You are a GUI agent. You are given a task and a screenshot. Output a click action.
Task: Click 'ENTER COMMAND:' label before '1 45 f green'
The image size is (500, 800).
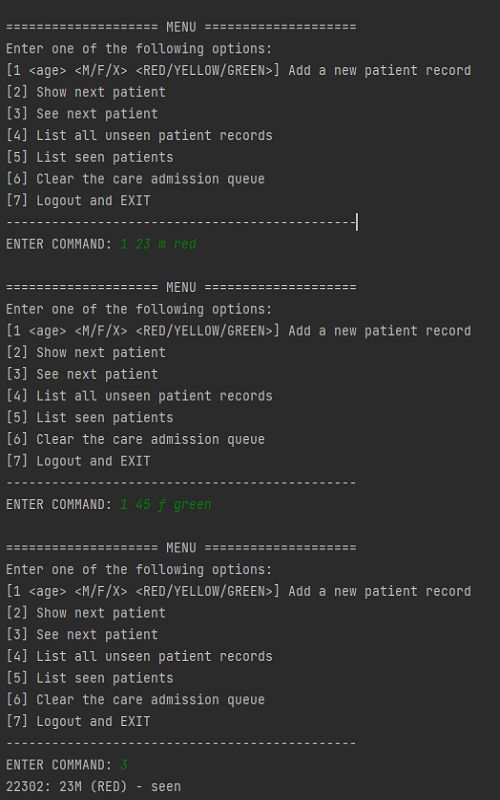[59, 505]
